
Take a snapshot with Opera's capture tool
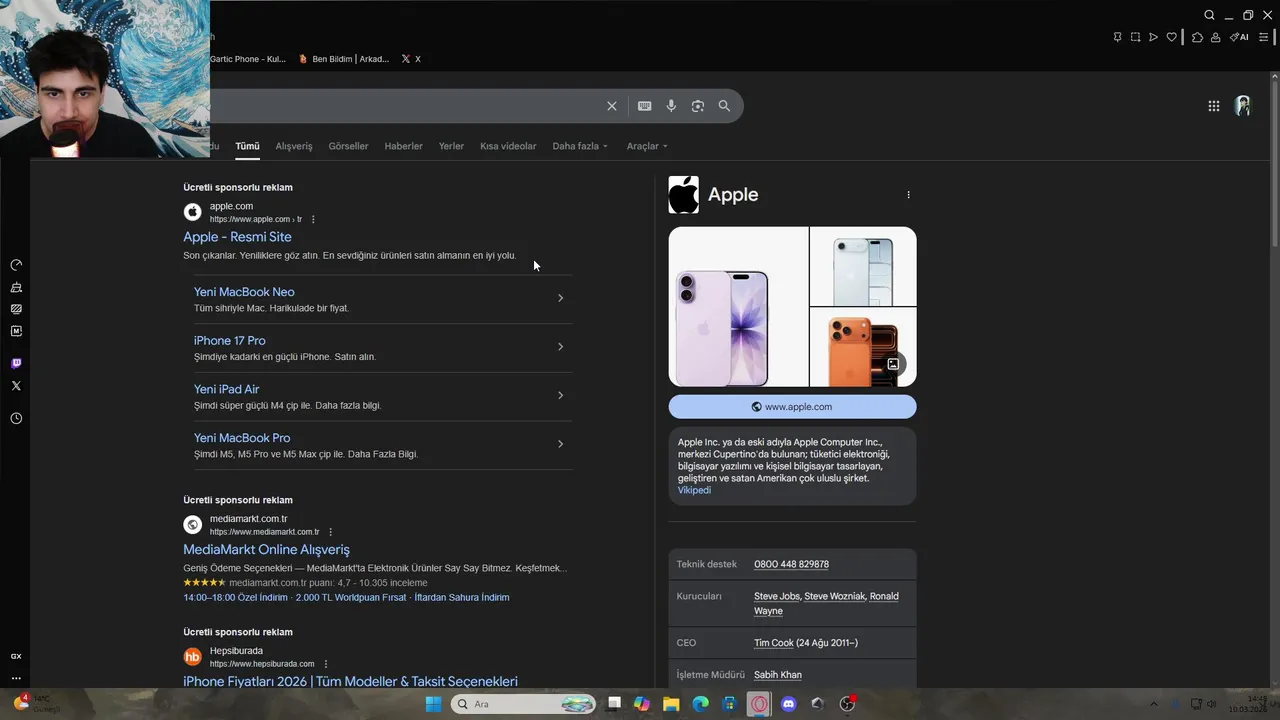tap(1135, 37)
